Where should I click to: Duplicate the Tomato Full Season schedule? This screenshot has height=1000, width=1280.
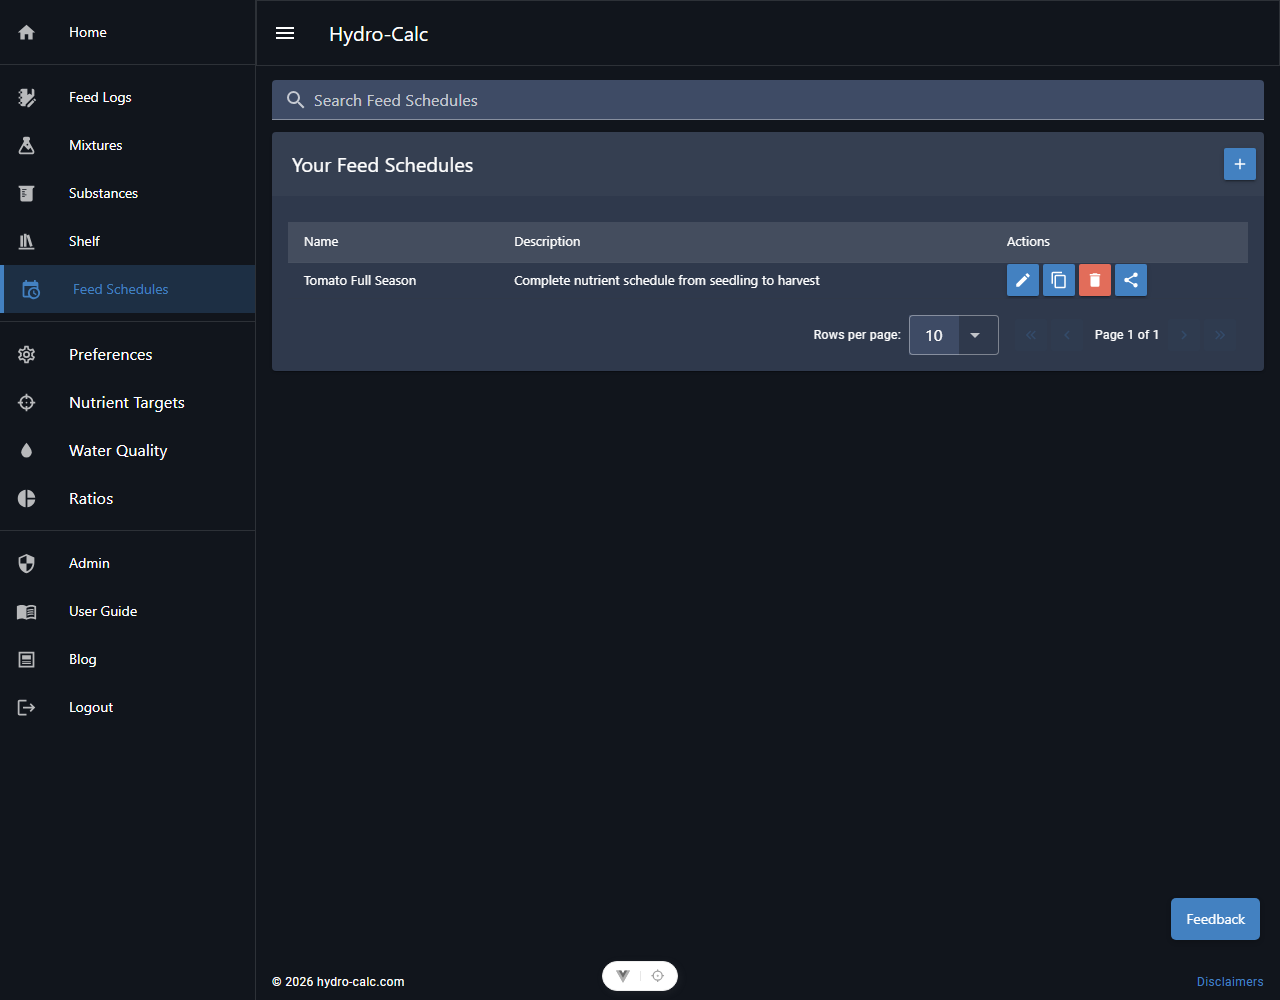tap(1059, 280)
